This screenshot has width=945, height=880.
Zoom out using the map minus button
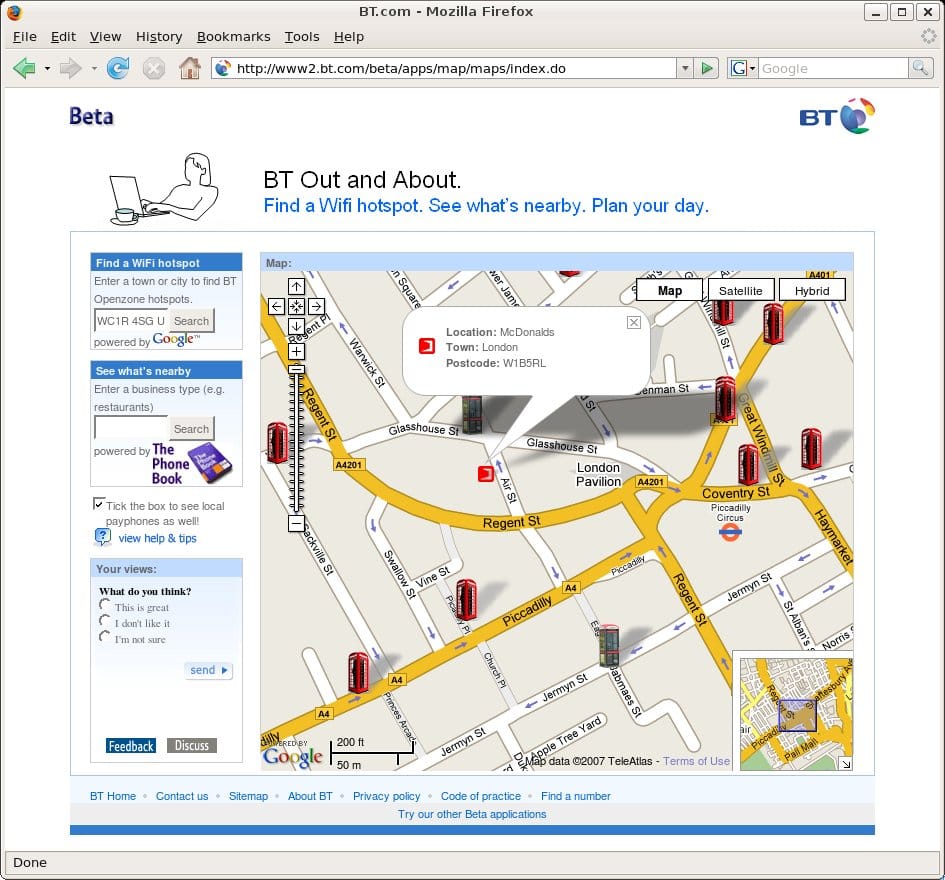(x=296, y=523)
